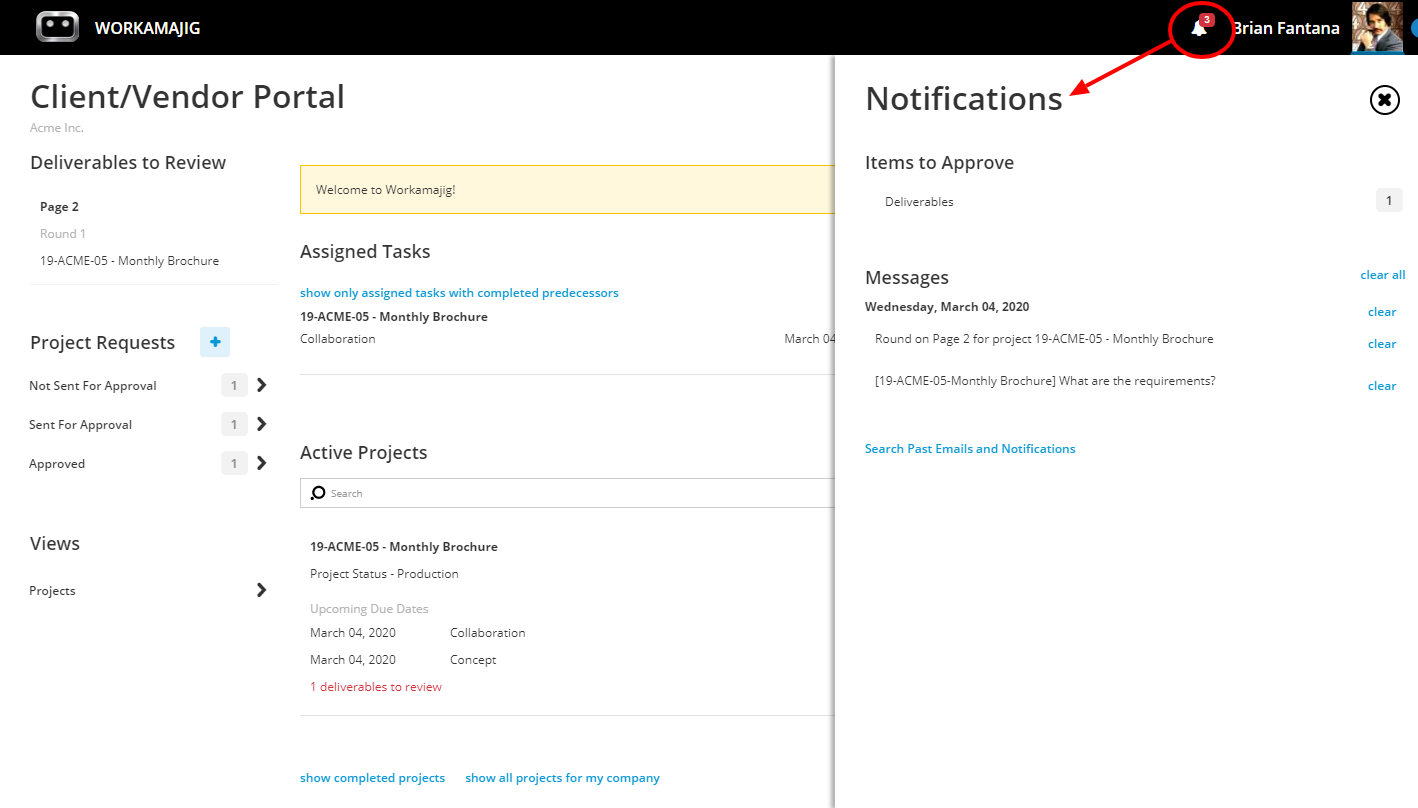
Task: Expand Not Sent For Approval requests
Action: [262, 385]
